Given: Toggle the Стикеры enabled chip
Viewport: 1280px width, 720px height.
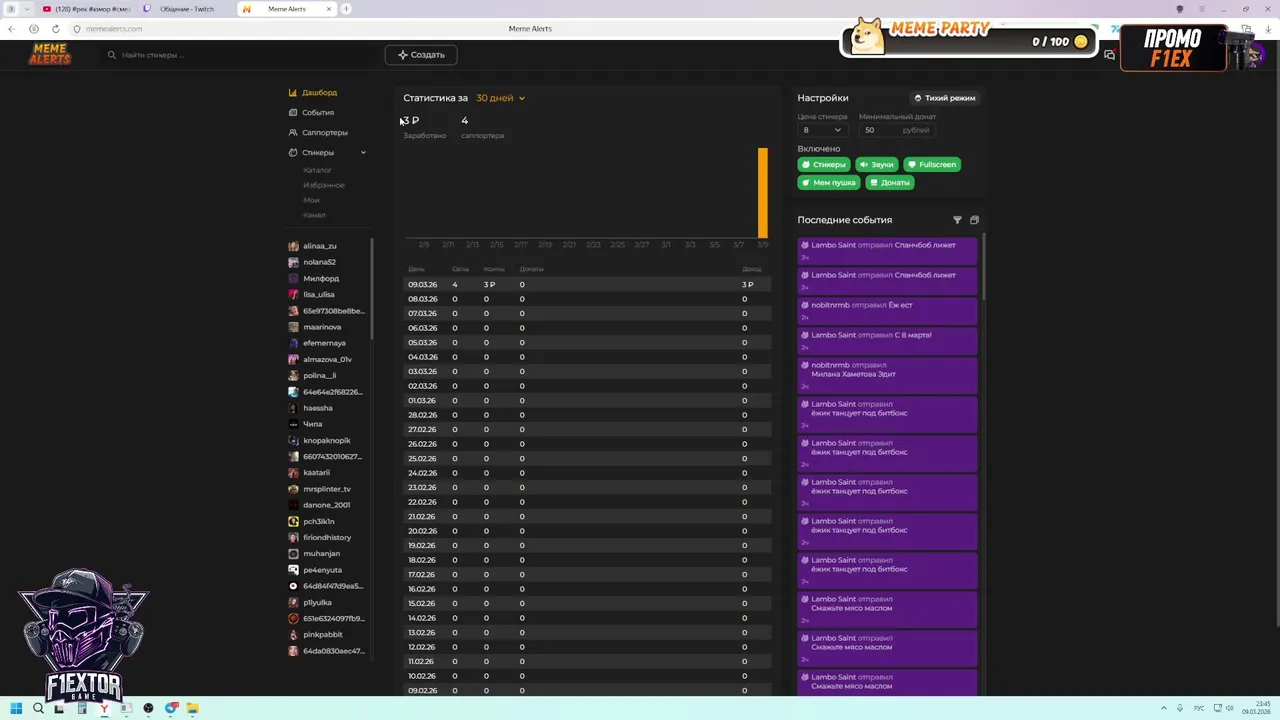Looking at the screenshot, I should (823, 164).
